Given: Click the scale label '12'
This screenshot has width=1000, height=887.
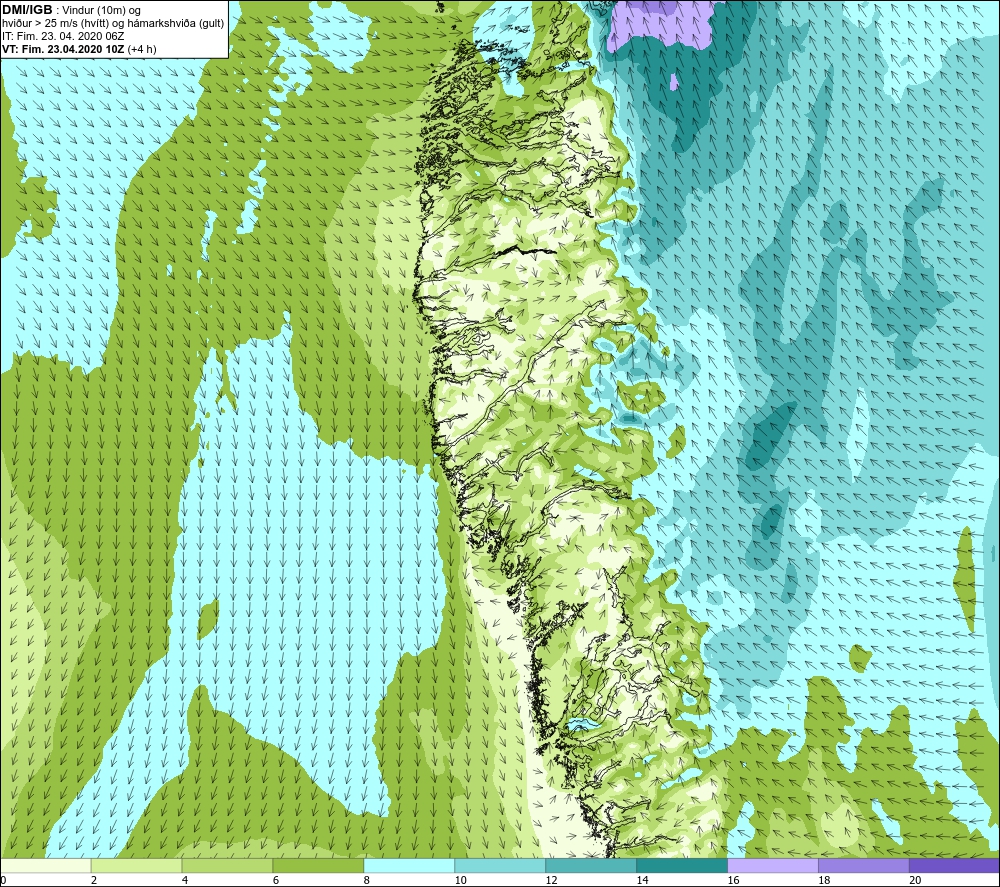Looking at the screenshot, I should pyautogui.click(x=552, y=880).
